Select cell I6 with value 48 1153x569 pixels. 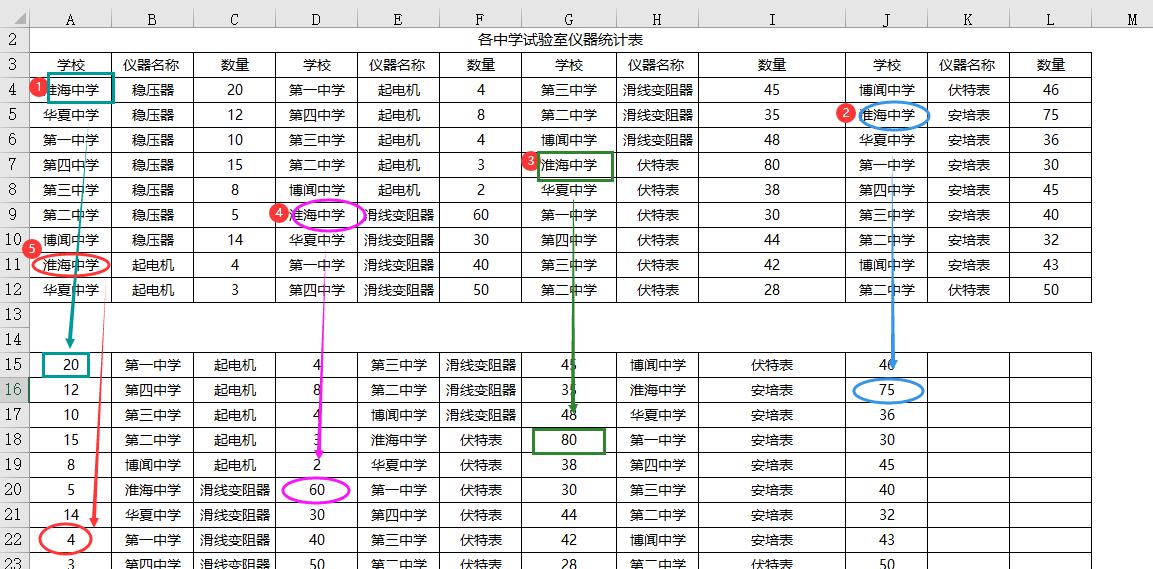771,140
